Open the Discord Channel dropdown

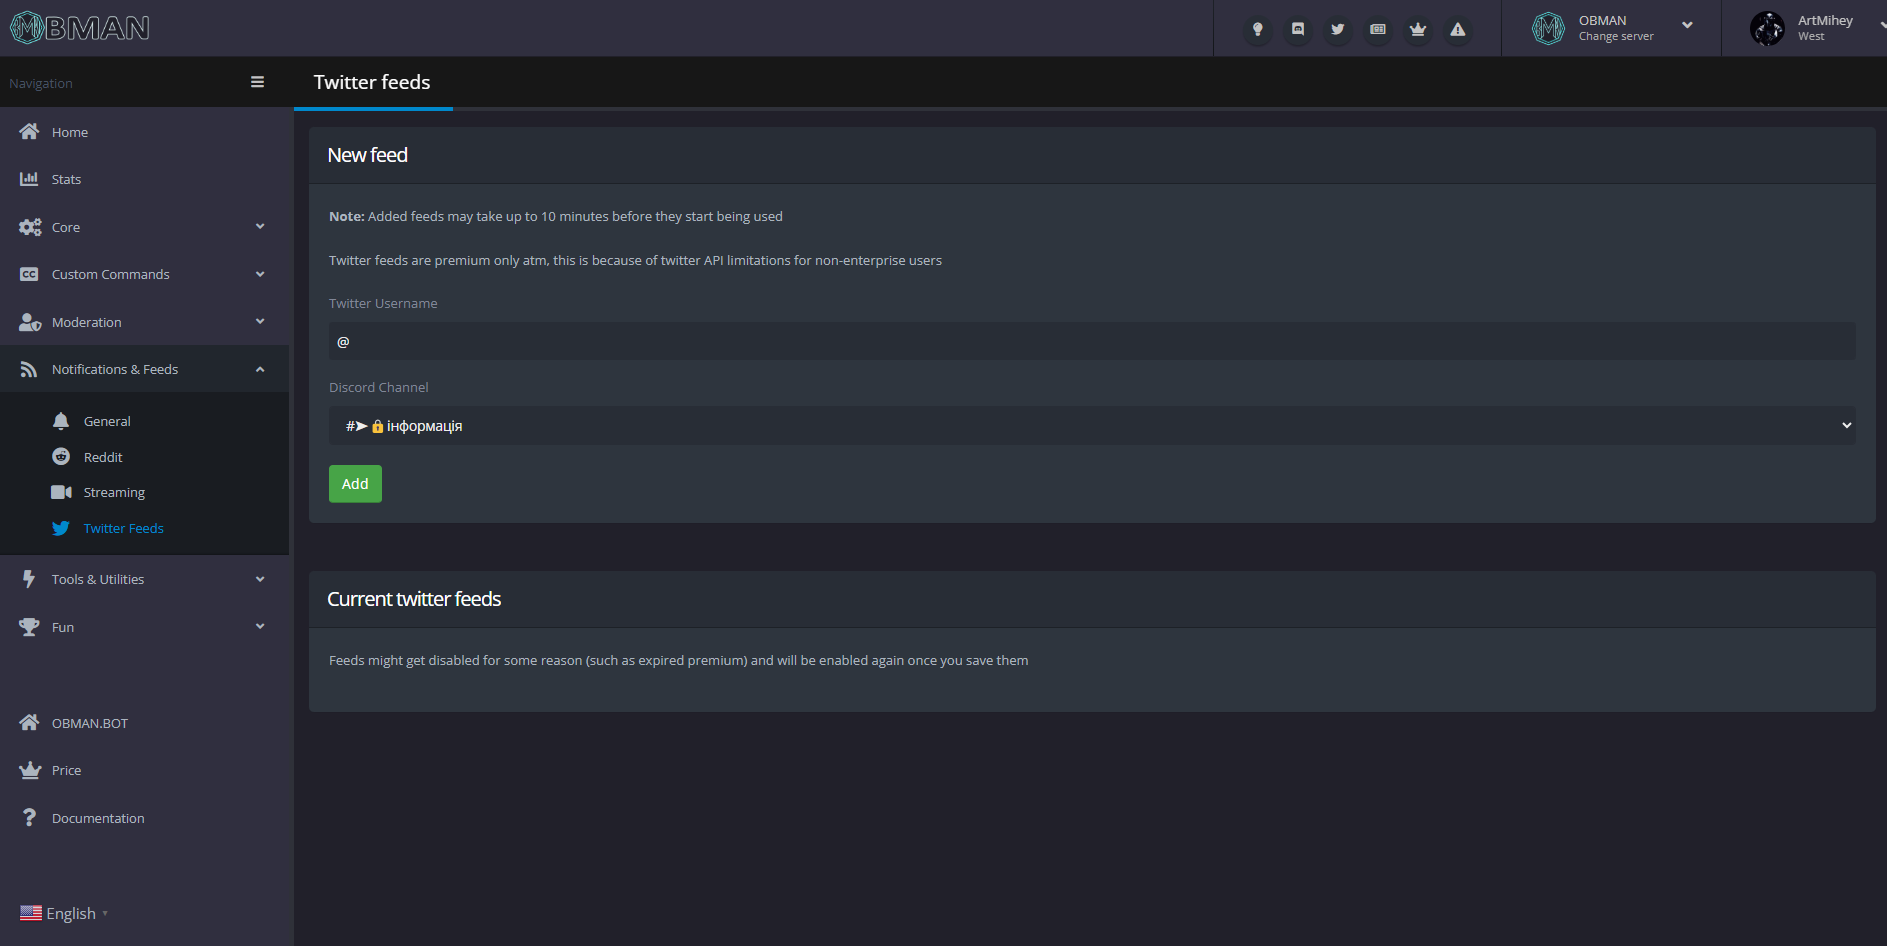tap(1092, 425)
